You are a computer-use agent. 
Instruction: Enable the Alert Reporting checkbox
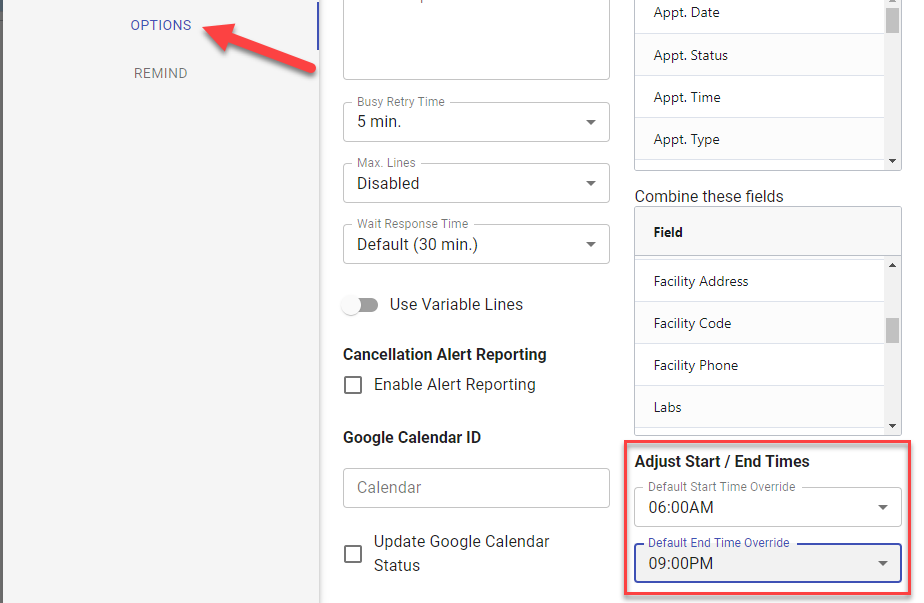[x=353, y=385]
